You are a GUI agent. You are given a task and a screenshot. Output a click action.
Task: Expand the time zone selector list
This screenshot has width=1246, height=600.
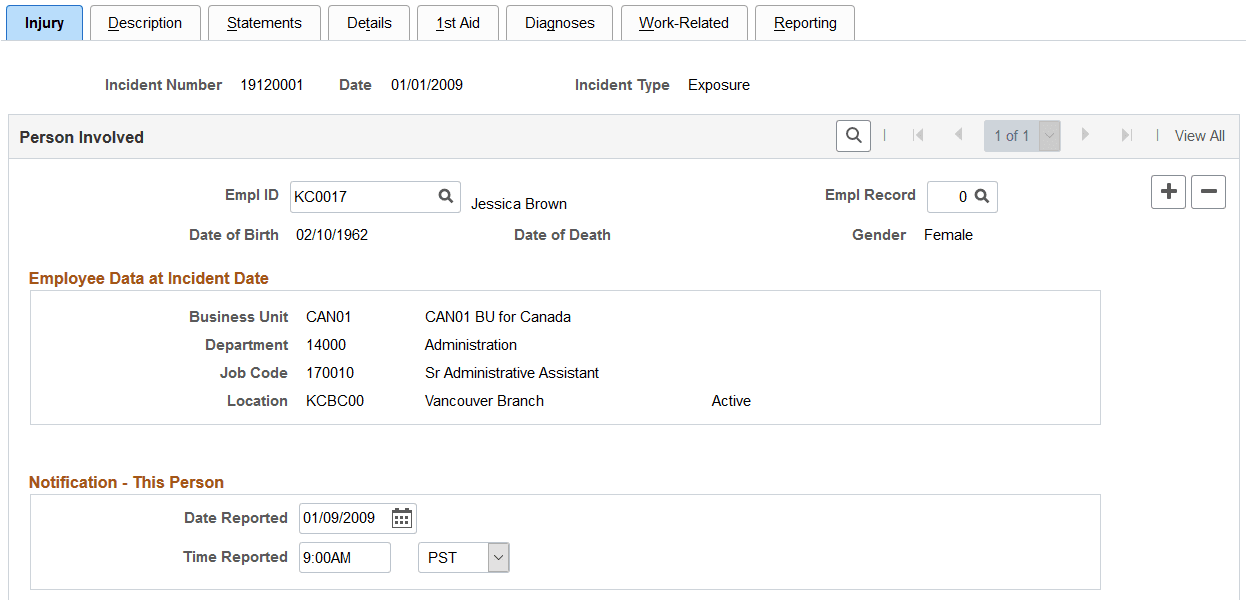(497, 557)
